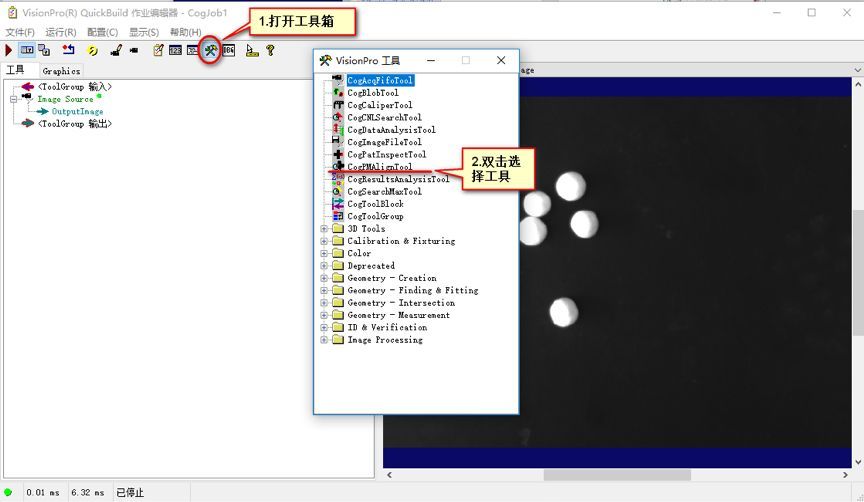This screenshot has width=864, height=502.
Task: Click the CogCaliperTool icon
Action: point(338,105)
